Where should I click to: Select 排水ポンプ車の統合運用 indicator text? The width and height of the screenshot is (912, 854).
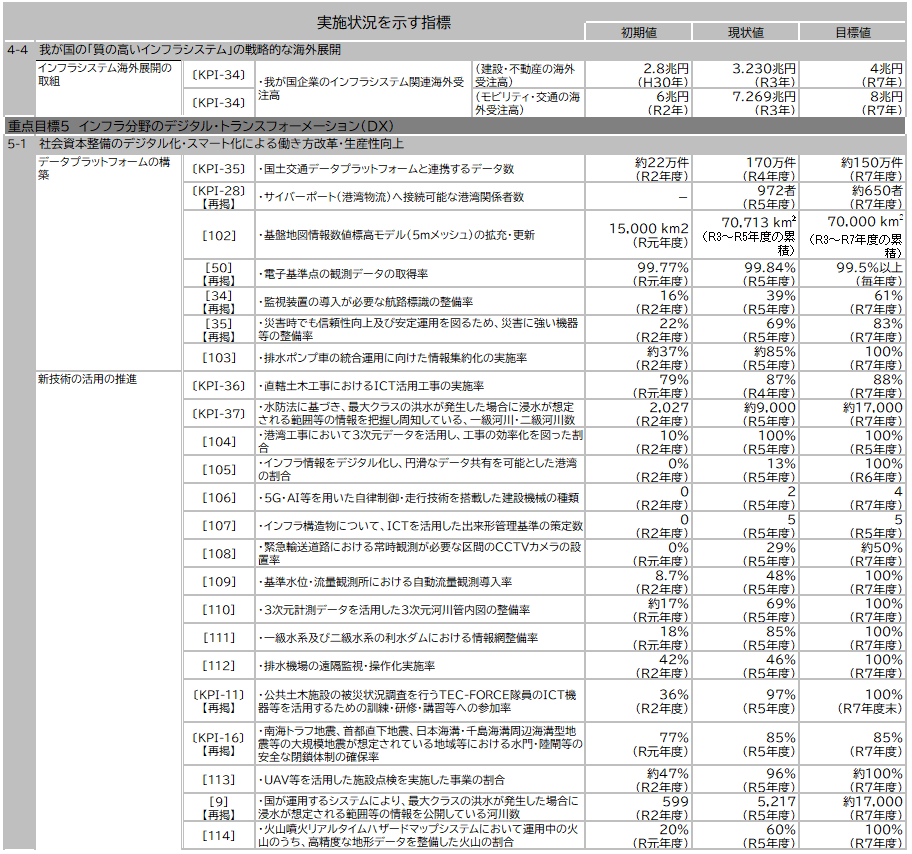393,358
